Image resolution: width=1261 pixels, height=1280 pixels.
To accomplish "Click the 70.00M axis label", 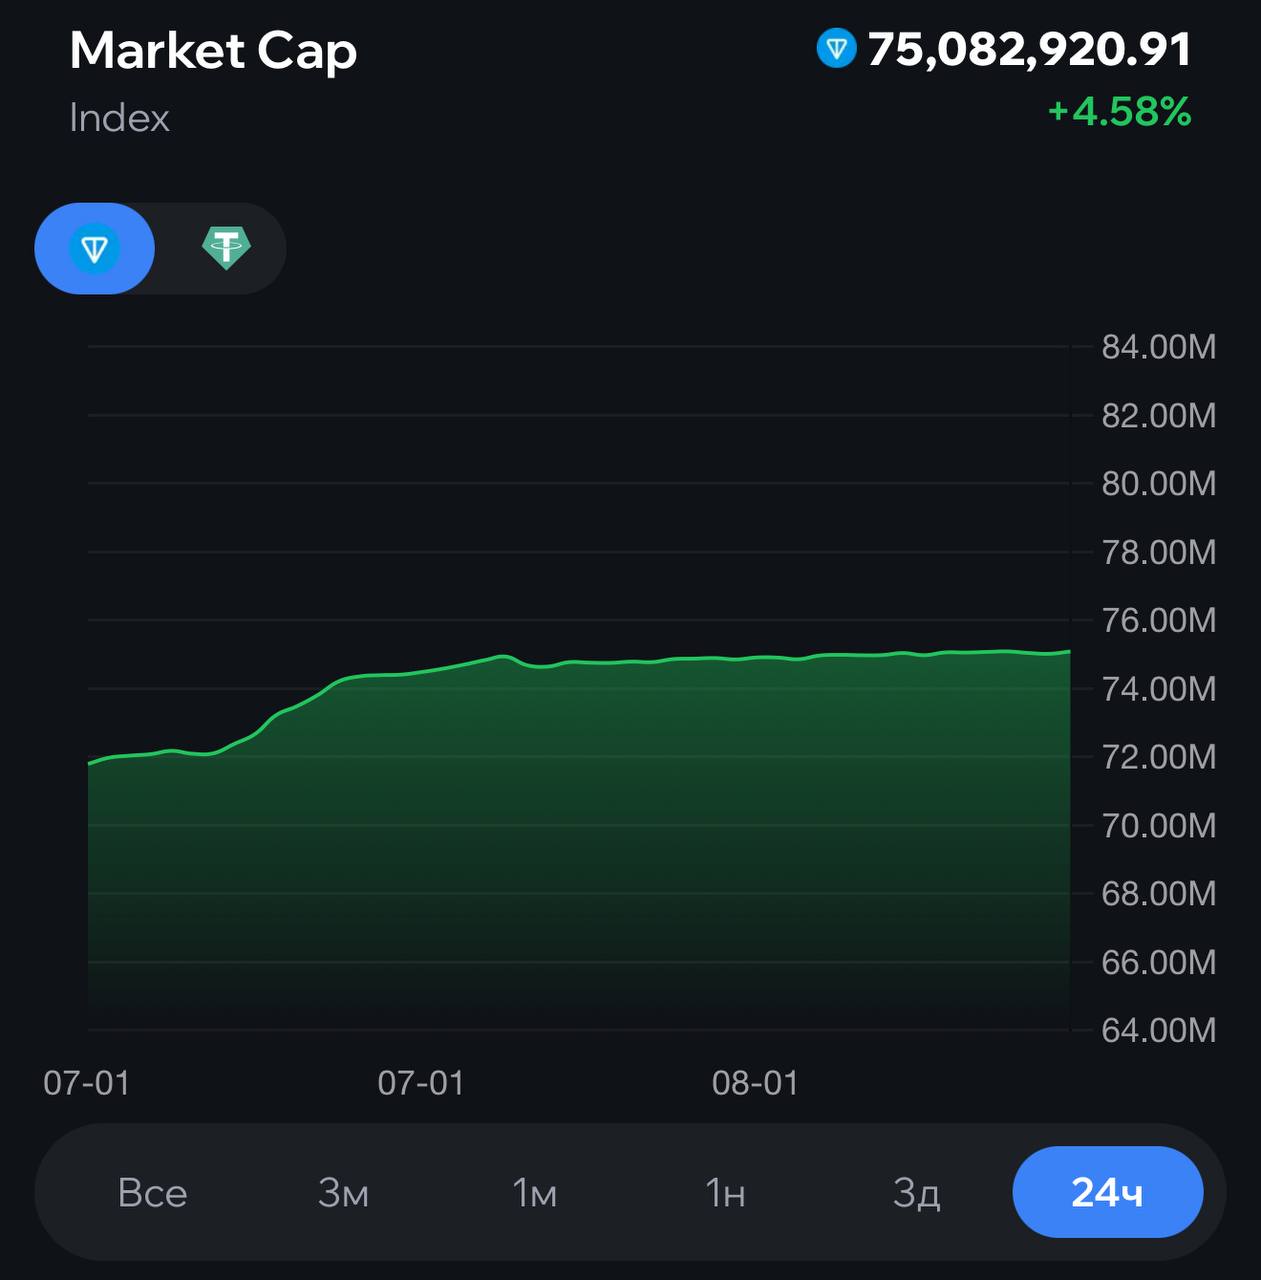I will (1158, 826).
